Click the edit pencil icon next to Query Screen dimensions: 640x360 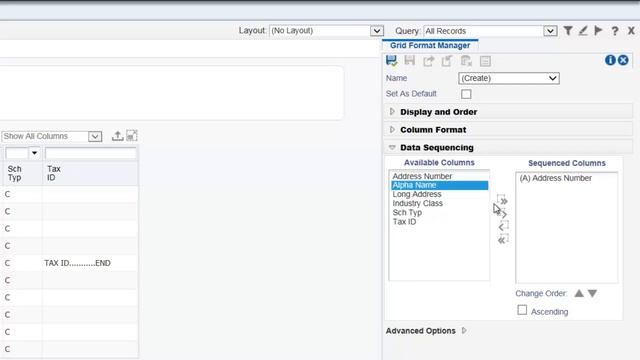coord(583,31)
